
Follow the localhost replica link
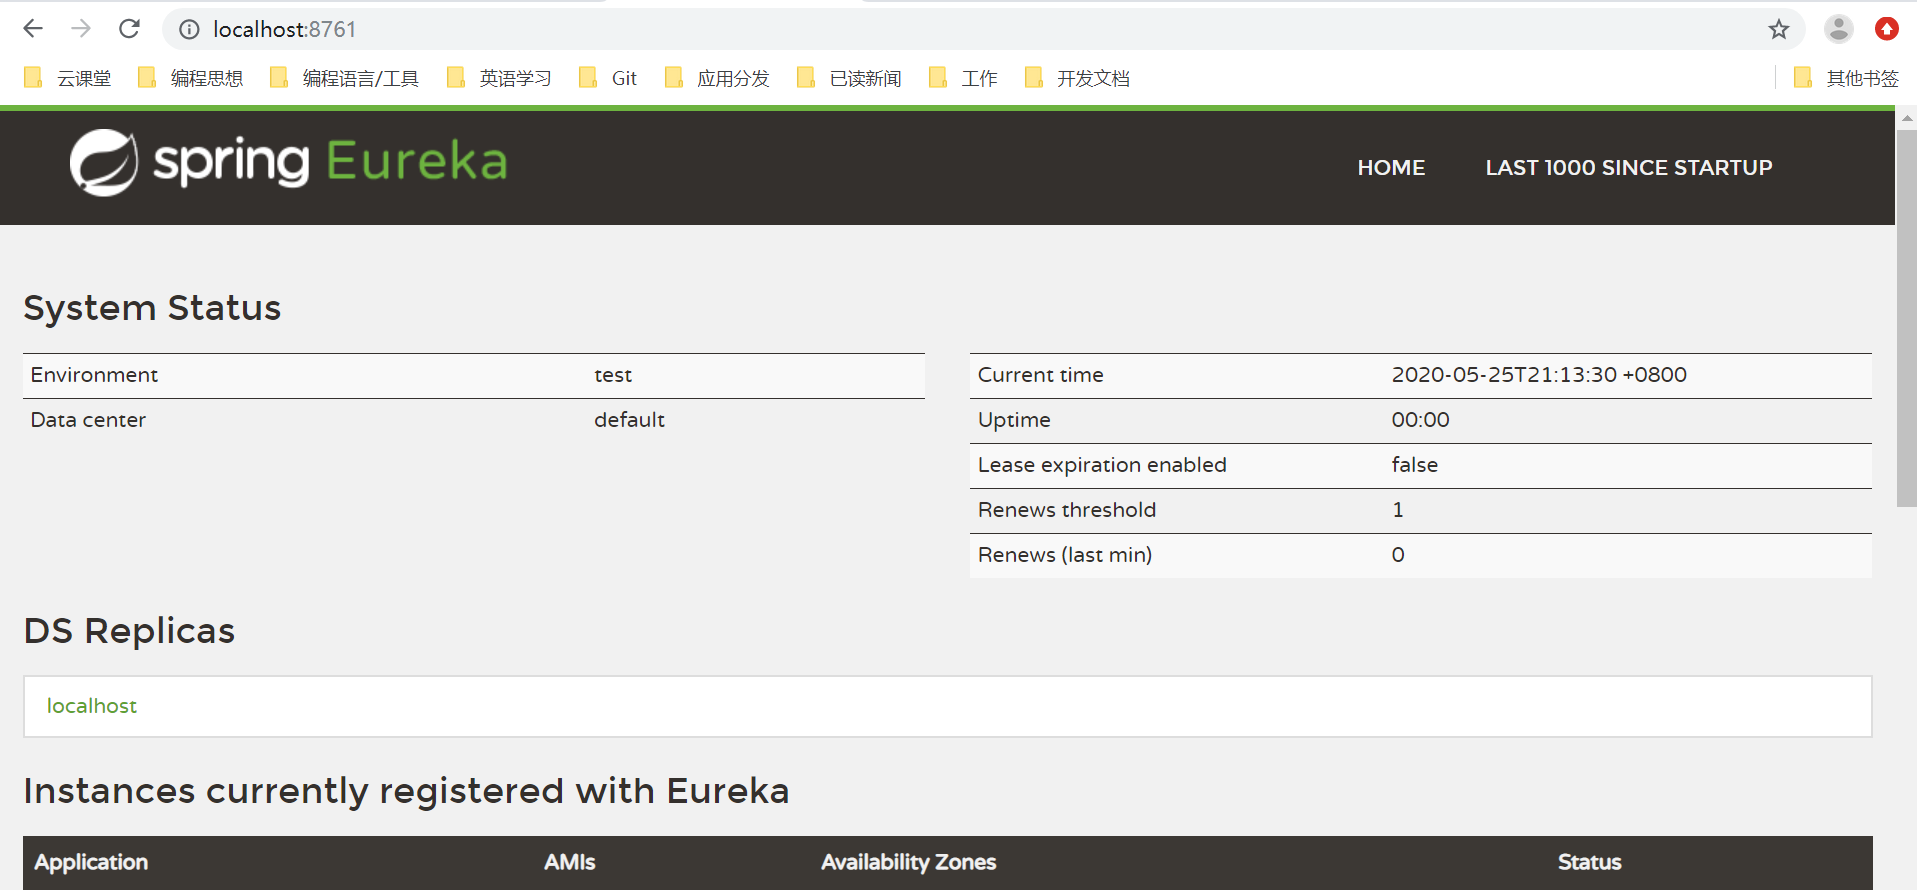(92, 706)
